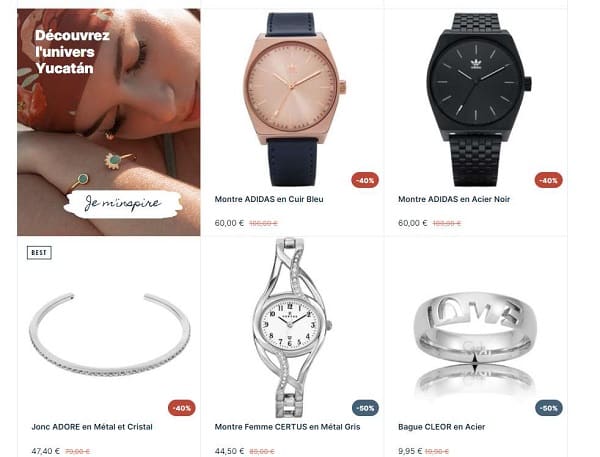Click 'Montre ADIDAS en Cuir Bleu' title

[x=269, y=199]
